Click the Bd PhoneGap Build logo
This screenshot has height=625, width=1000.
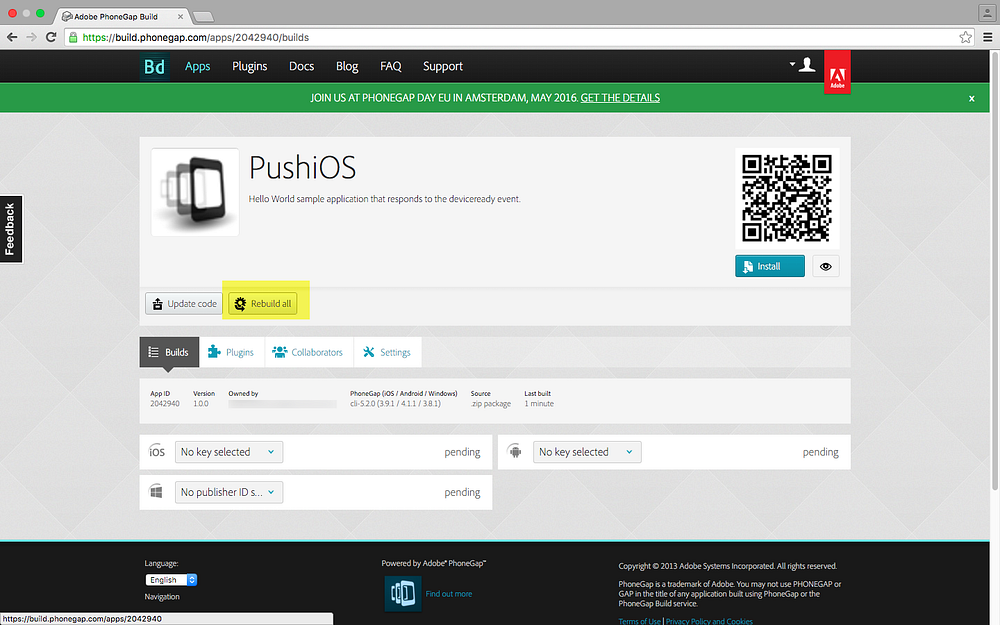[154, 66]
